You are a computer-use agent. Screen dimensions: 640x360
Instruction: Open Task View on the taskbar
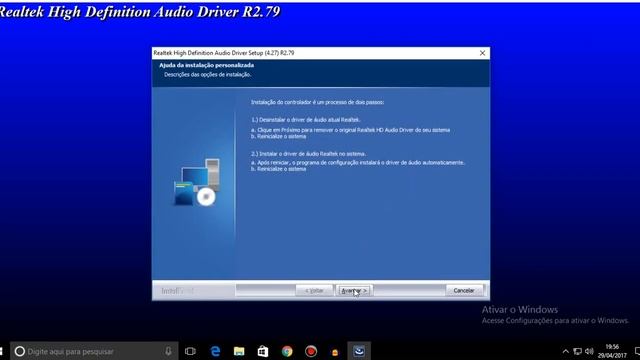190,351
